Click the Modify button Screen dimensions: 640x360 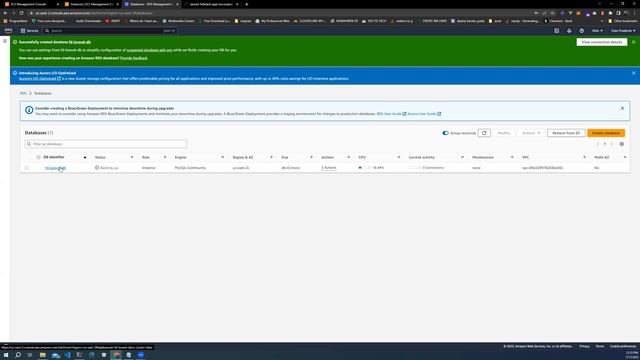[504, 133]
